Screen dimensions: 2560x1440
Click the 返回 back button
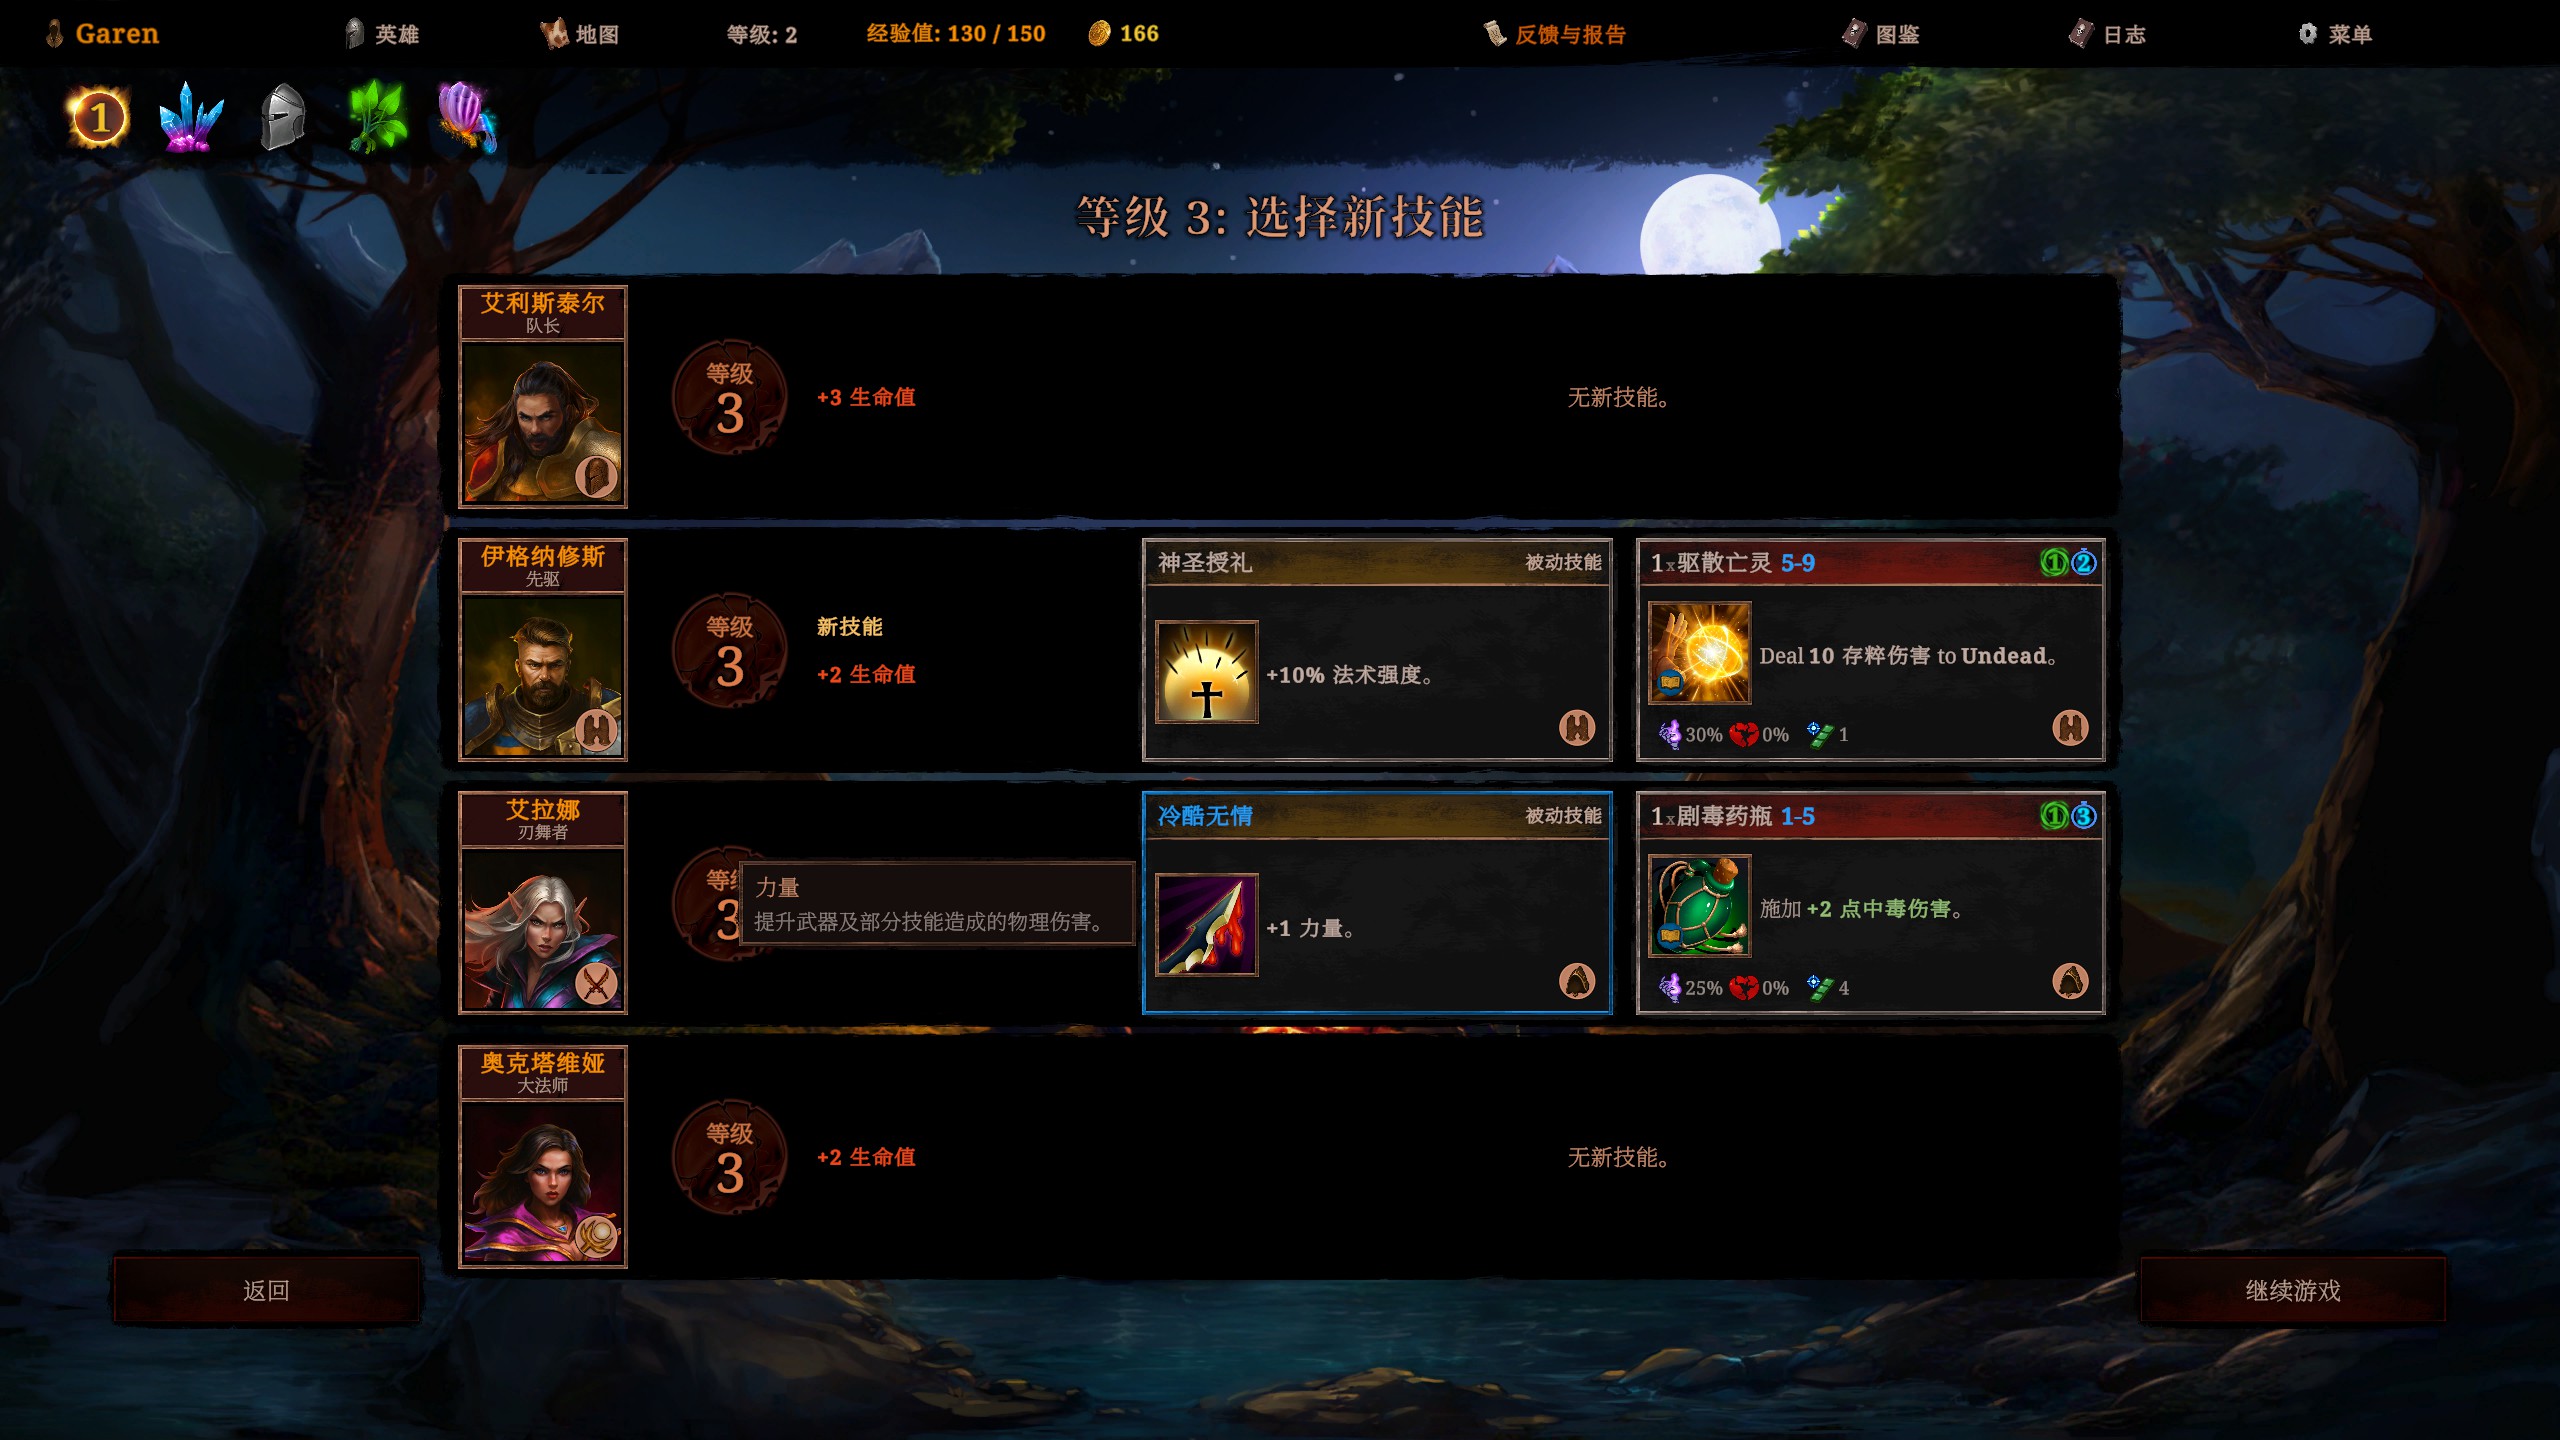click(266, 1290)
